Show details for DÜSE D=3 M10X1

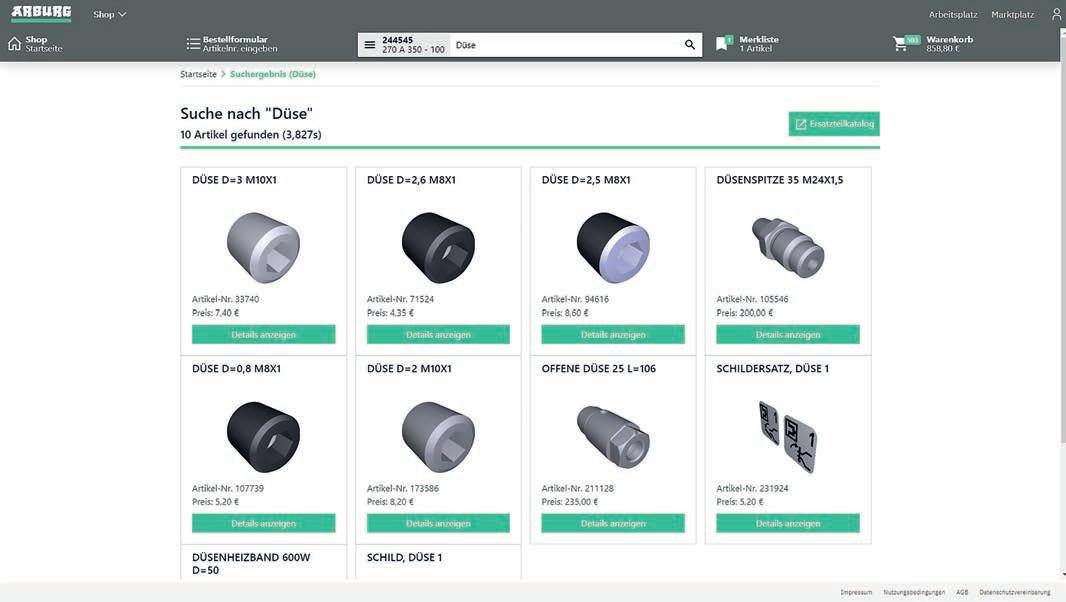(x=263, y=334)
